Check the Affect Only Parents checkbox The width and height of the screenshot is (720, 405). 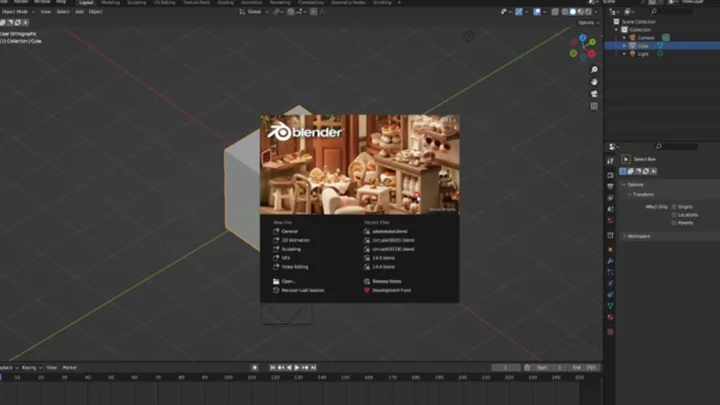[x=674, y=223]
